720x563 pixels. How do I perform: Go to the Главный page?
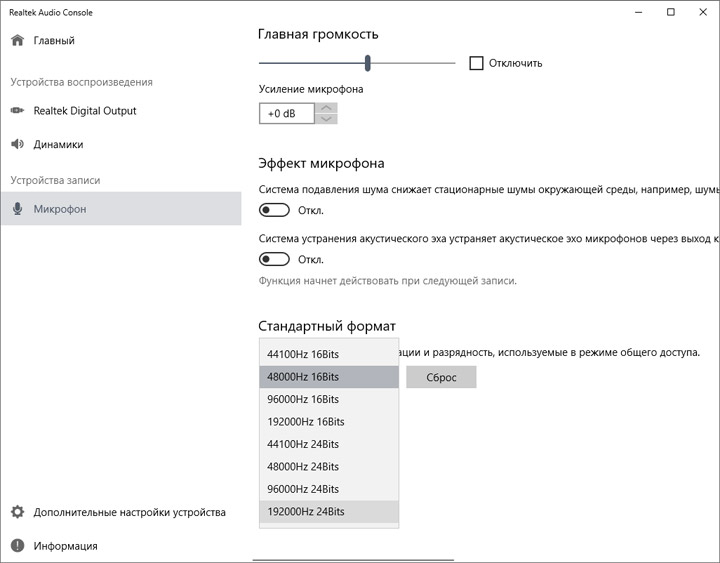point(54,41)
